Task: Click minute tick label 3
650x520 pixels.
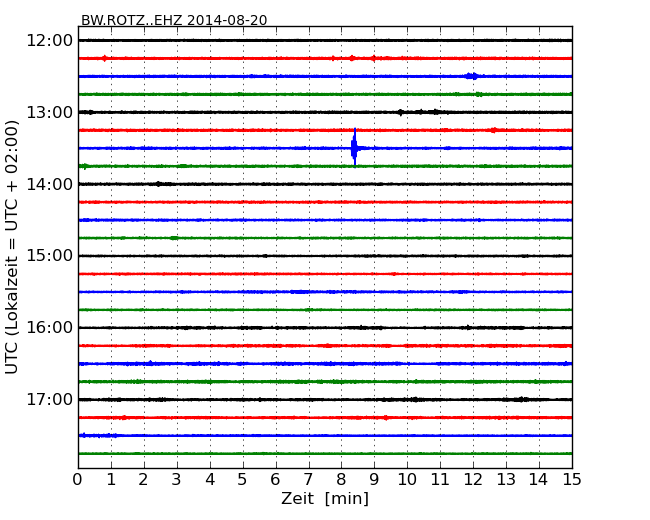Action: click(177, 480)
